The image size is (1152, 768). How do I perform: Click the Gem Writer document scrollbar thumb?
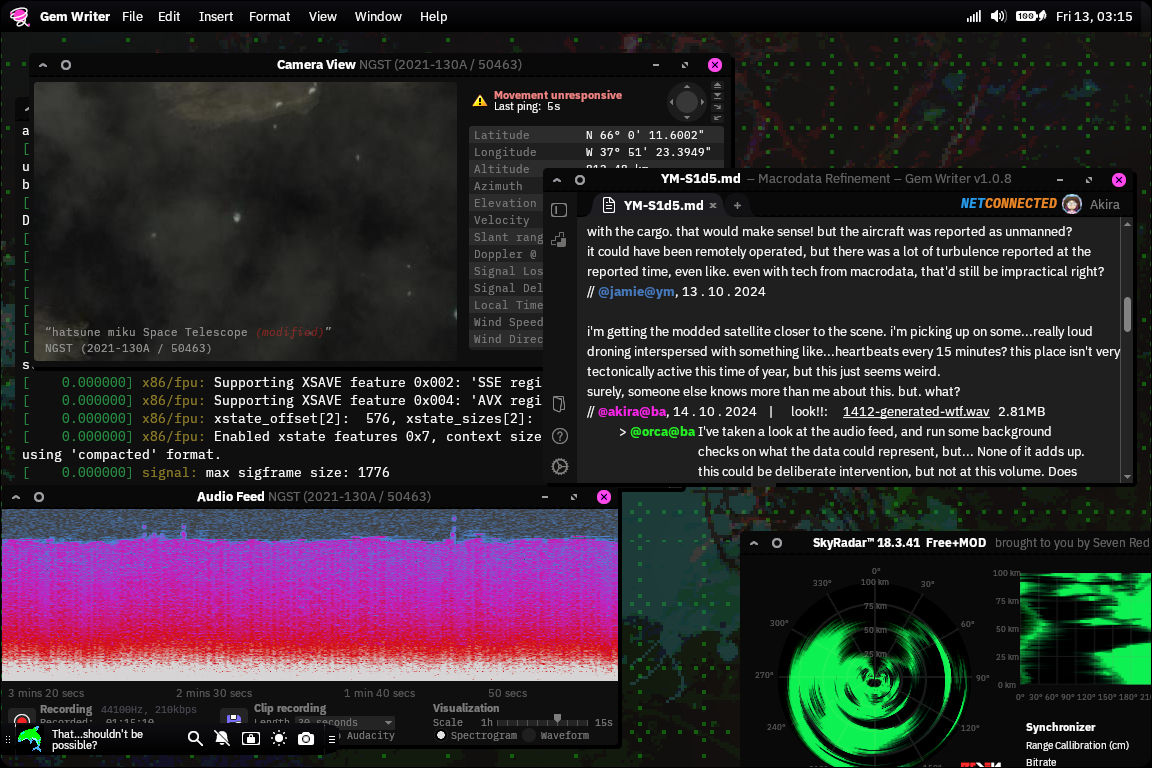pyautogui.click(x=1128, y=314)
